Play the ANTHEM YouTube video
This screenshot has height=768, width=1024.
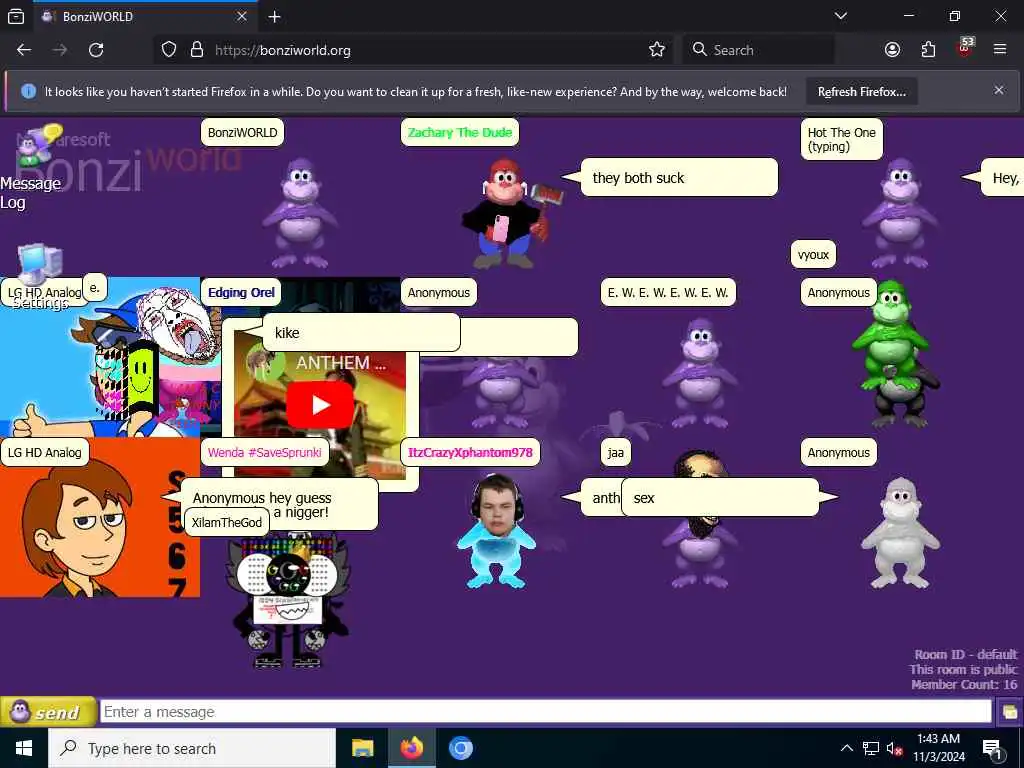[x=320, y=405]
